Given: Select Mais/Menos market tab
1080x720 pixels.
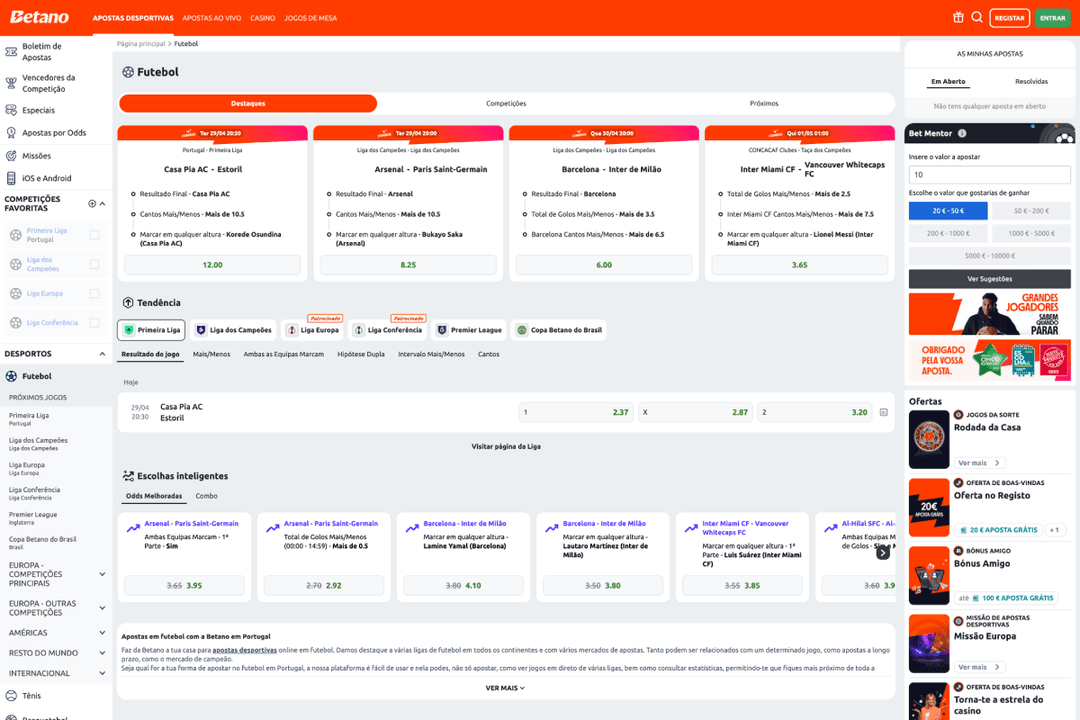Looking at the screenshot, I should 211,354.
